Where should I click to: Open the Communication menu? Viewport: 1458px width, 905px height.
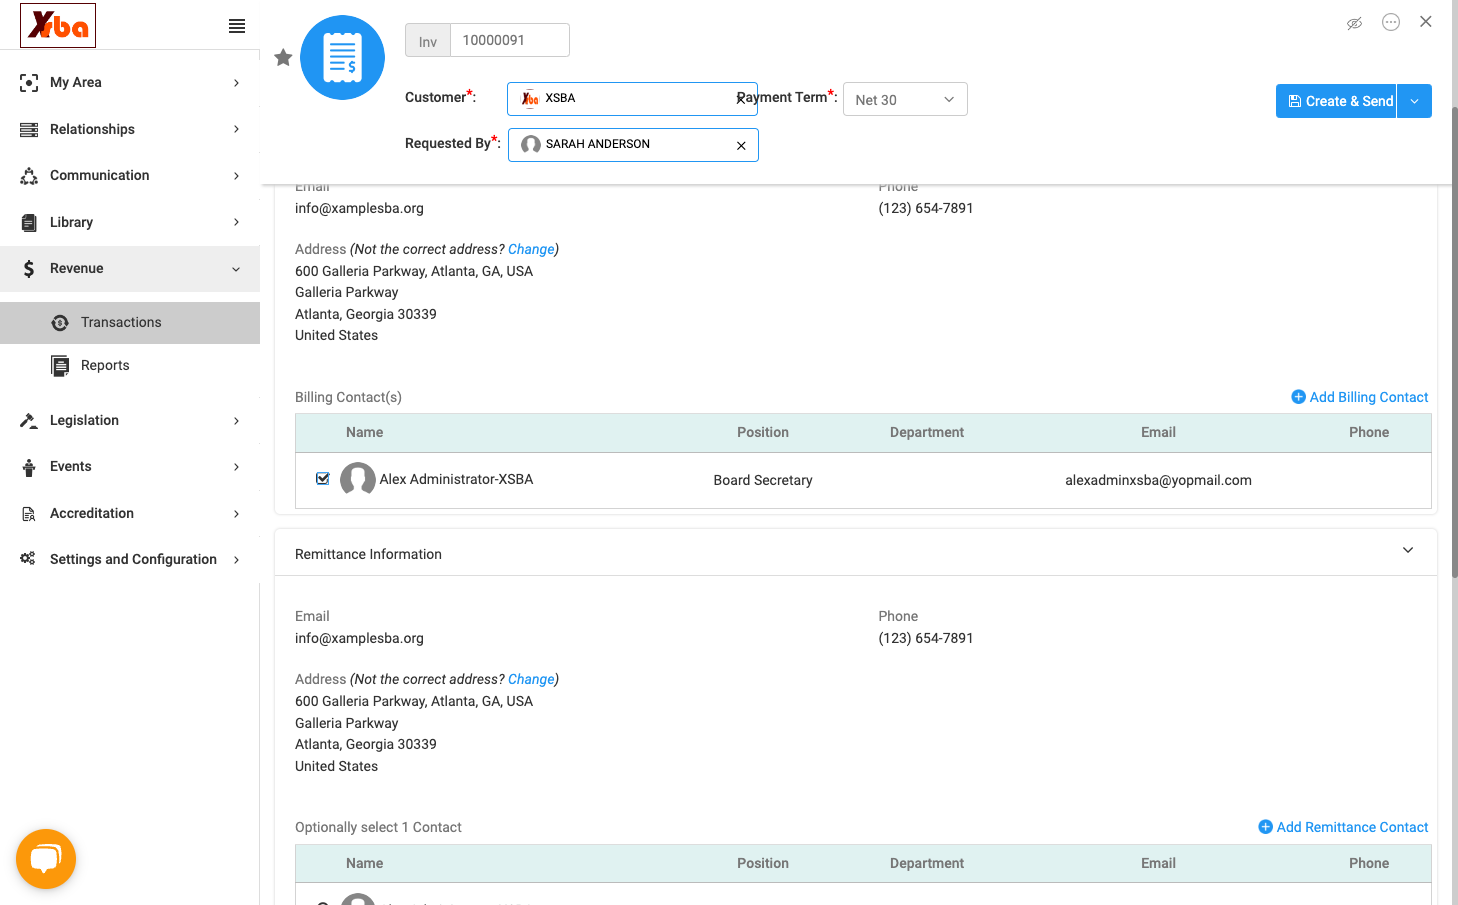pyautogui.click(x=130, y=176)
